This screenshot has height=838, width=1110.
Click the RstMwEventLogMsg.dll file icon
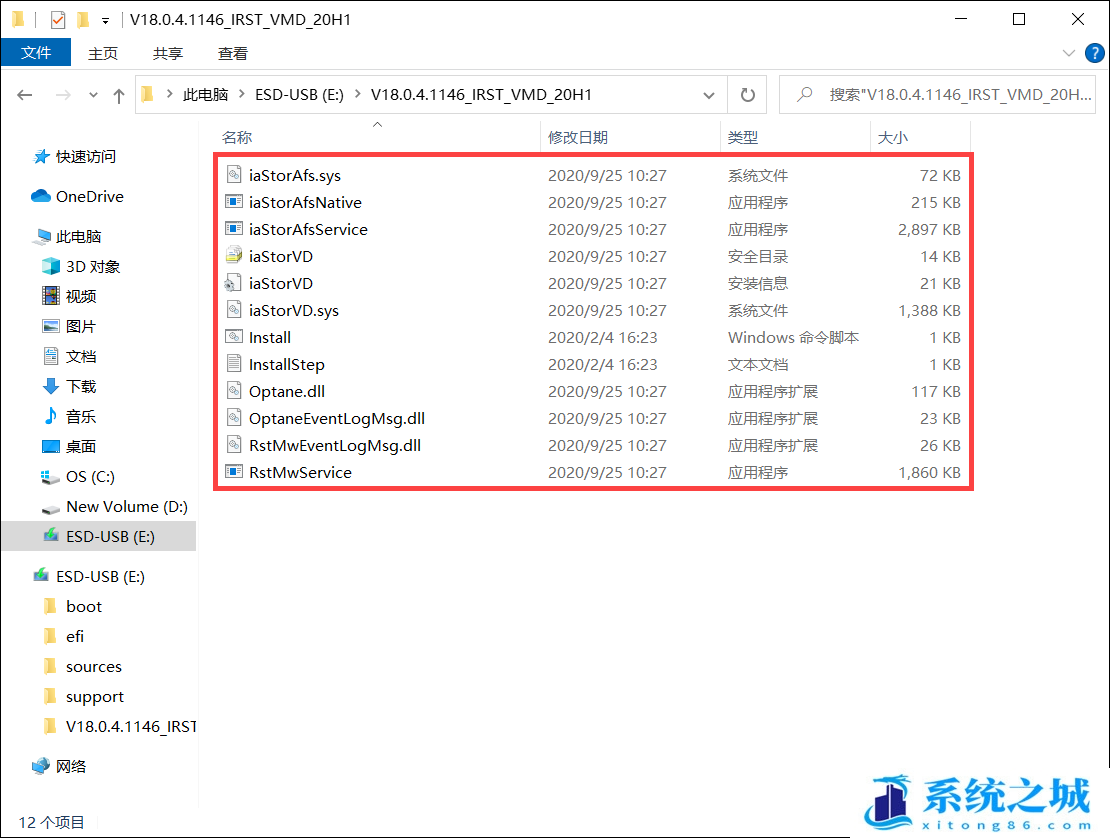[234, 444]
